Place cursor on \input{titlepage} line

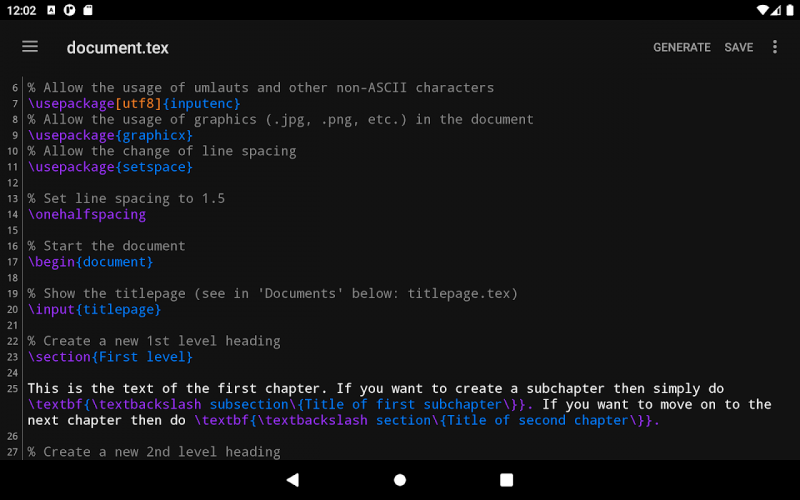coord(94,309)
